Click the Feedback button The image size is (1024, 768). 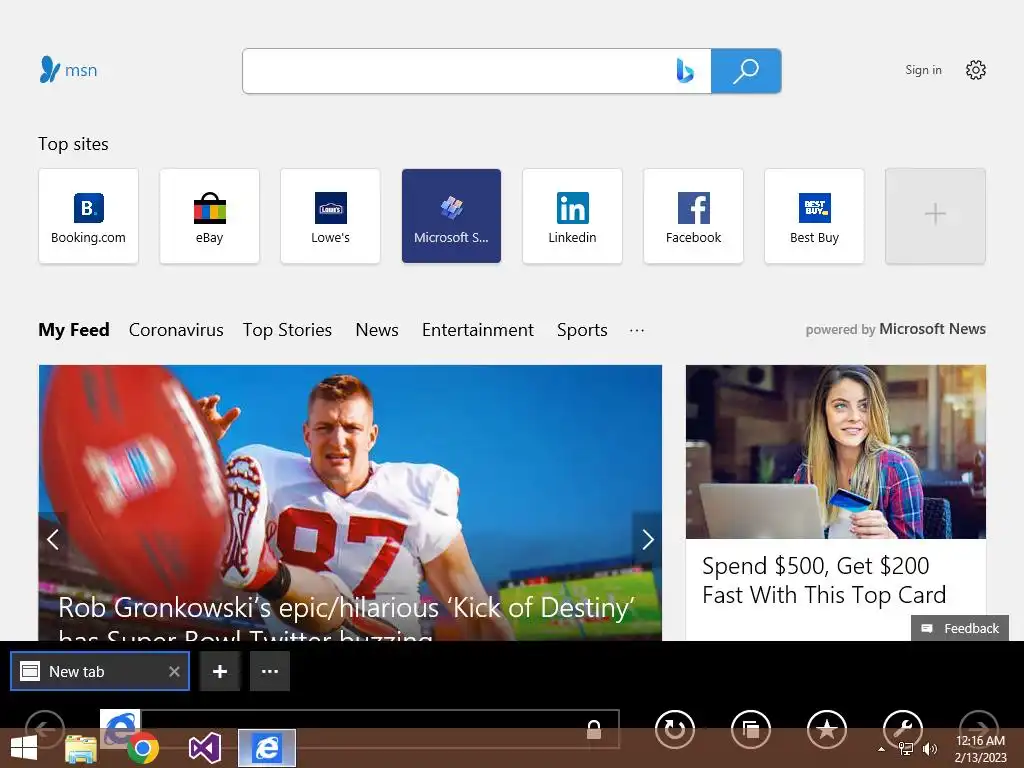pos(960,628)
